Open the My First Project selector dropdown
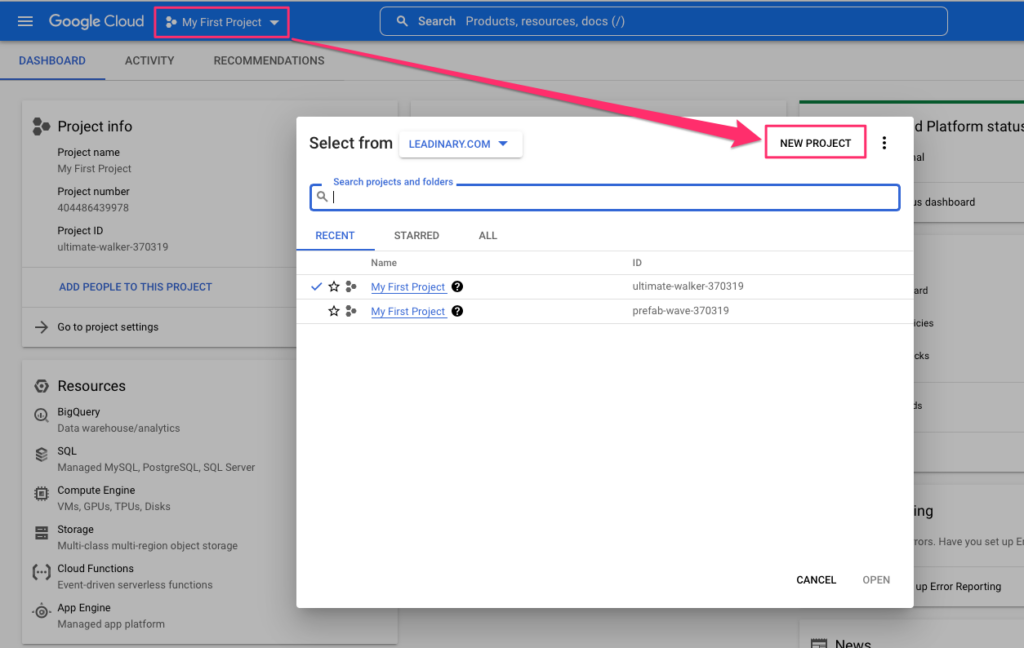This screenshot has width=1024, height=648. pos(222,22)
